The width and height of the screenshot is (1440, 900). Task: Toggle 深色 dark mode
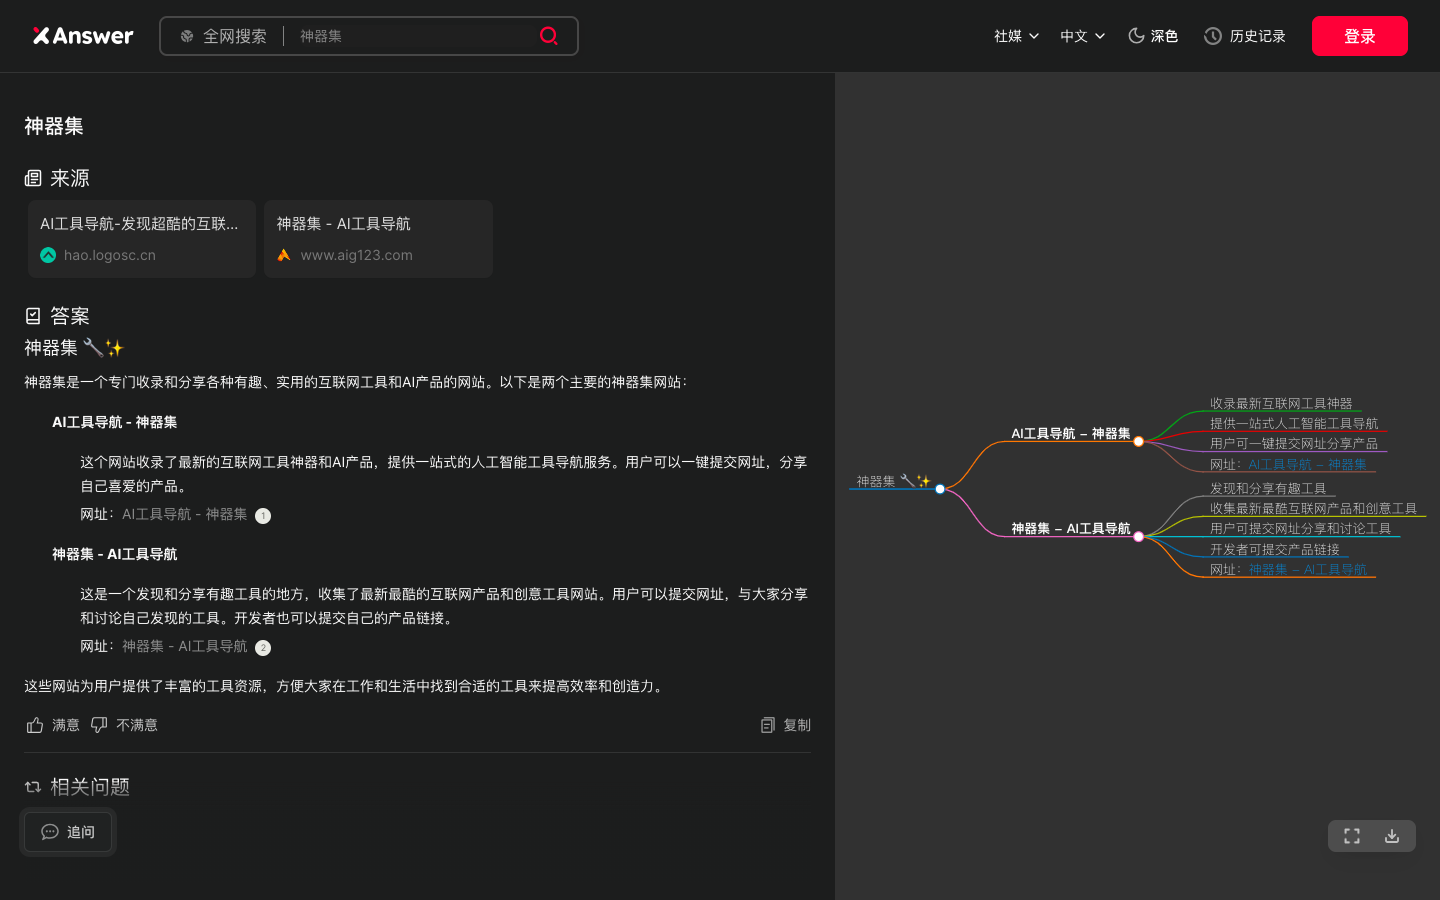point(1152,35)
